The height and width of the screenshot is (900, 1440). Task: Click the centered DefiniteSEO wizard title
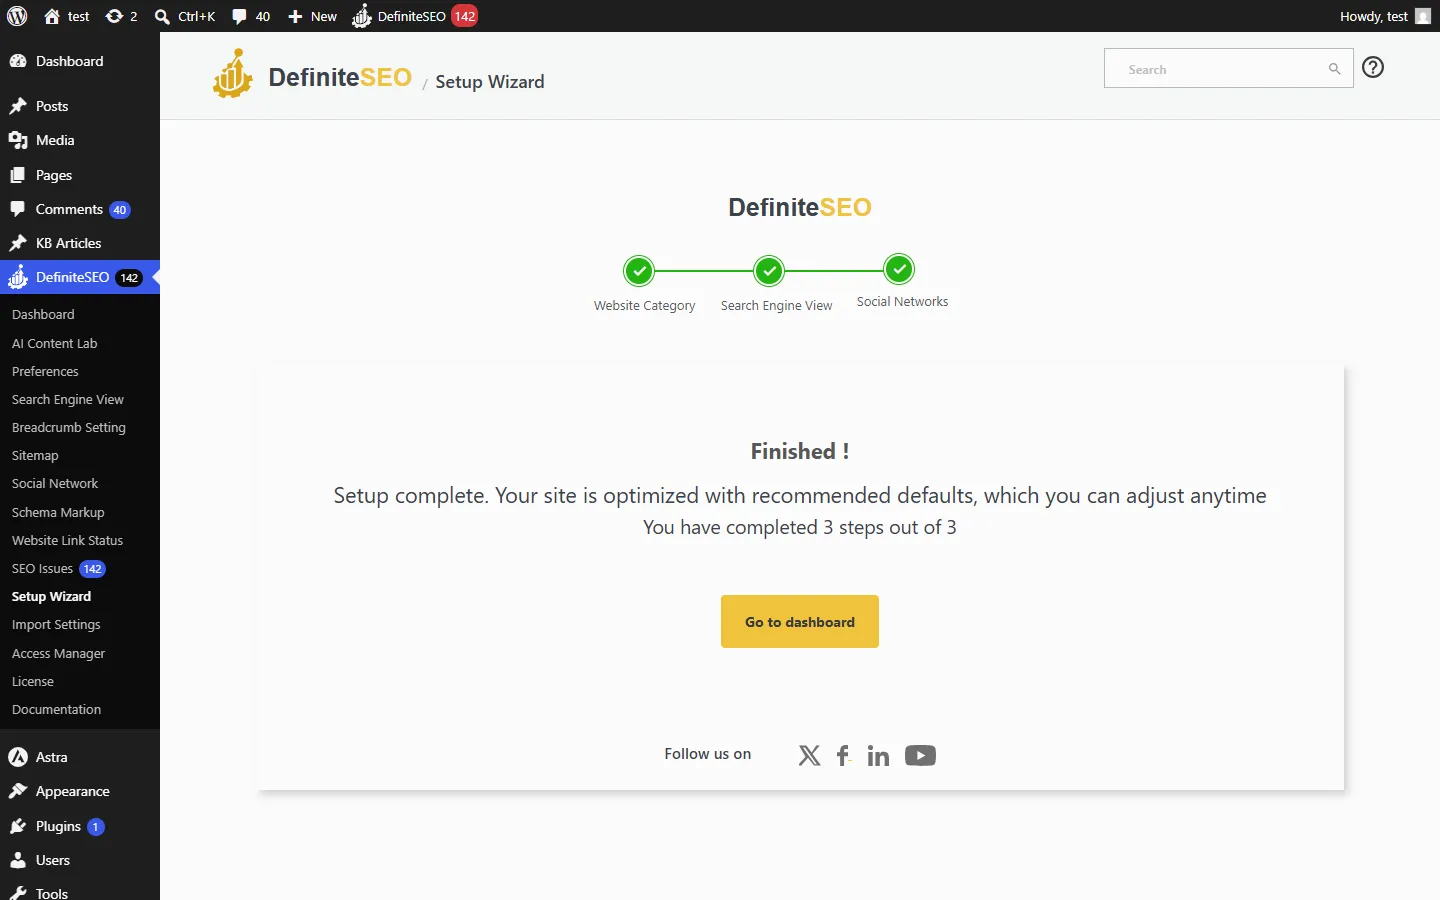coord(800,207)
